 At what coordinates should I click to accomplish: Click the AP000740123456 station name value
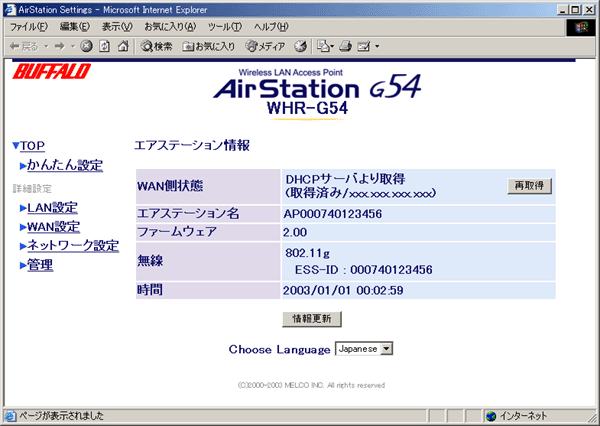[x=333, y=214]
